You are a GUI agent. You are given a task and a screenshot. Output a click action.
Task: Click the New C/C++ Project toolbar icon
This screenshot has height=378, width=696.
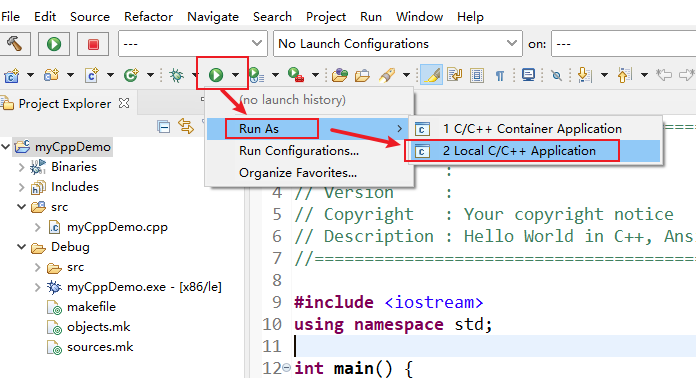pos(12,75)
